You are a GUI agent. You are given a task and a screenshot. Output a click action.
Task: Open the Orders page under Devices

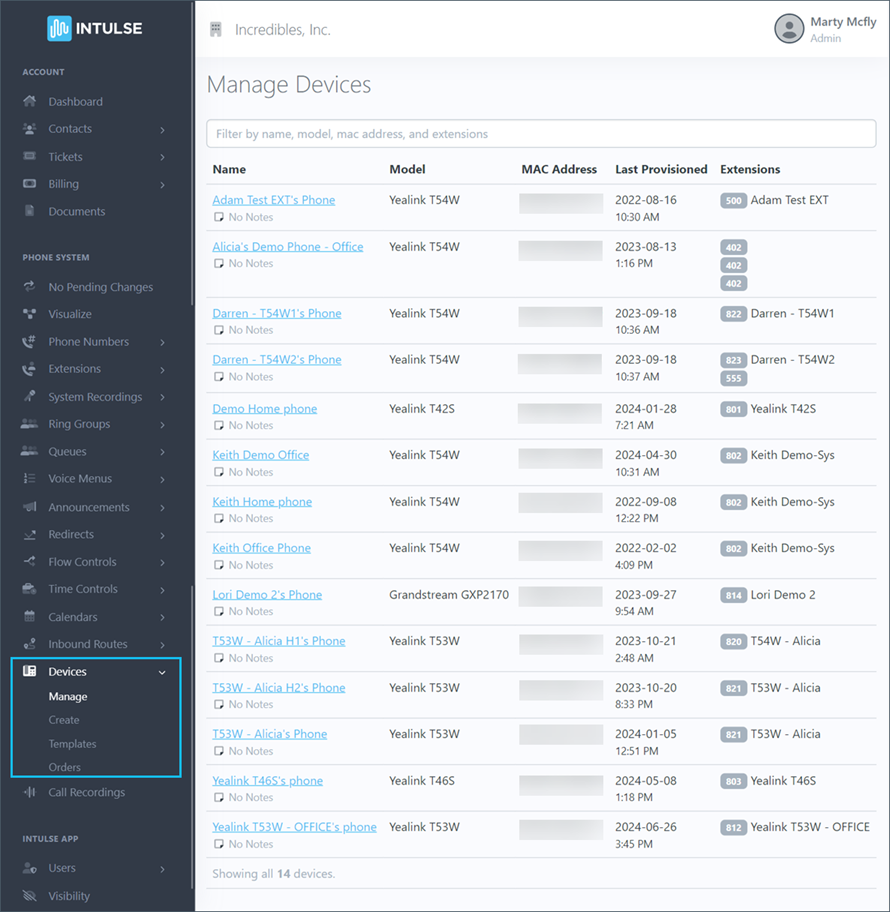tap(64, 767)
